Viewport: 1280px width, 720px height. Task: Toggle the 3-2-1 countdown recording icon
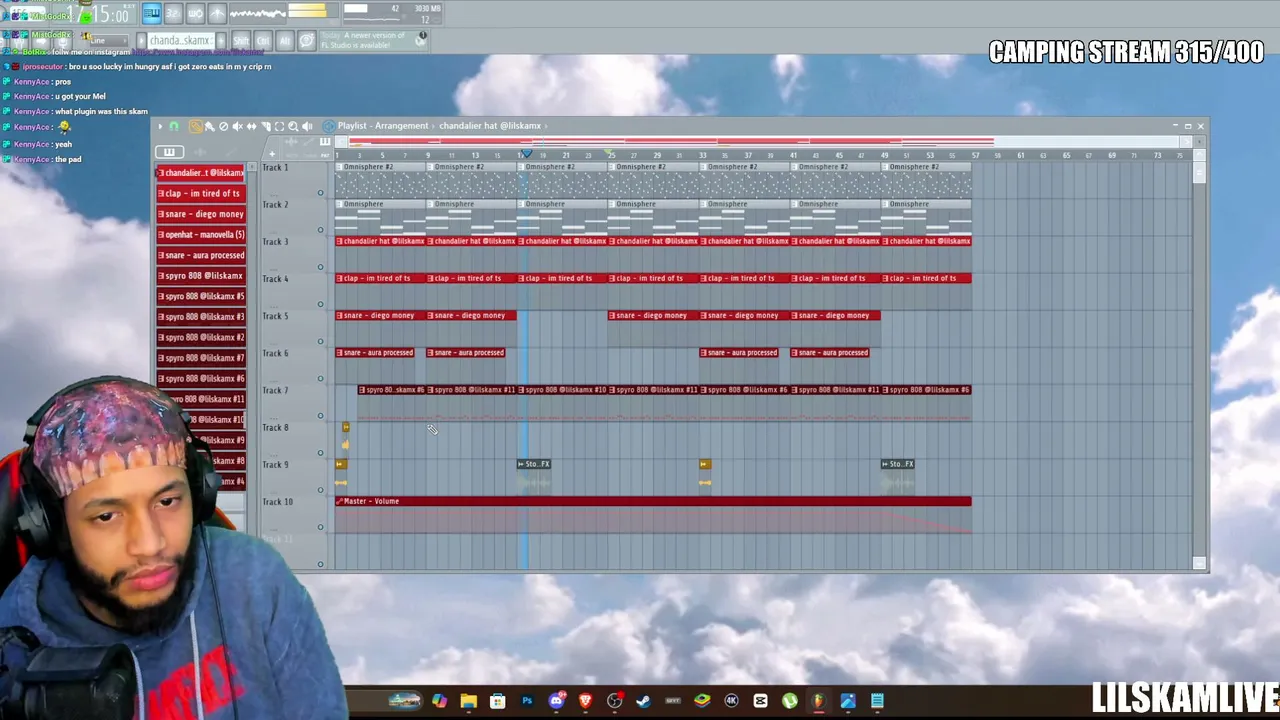point(174,13)
